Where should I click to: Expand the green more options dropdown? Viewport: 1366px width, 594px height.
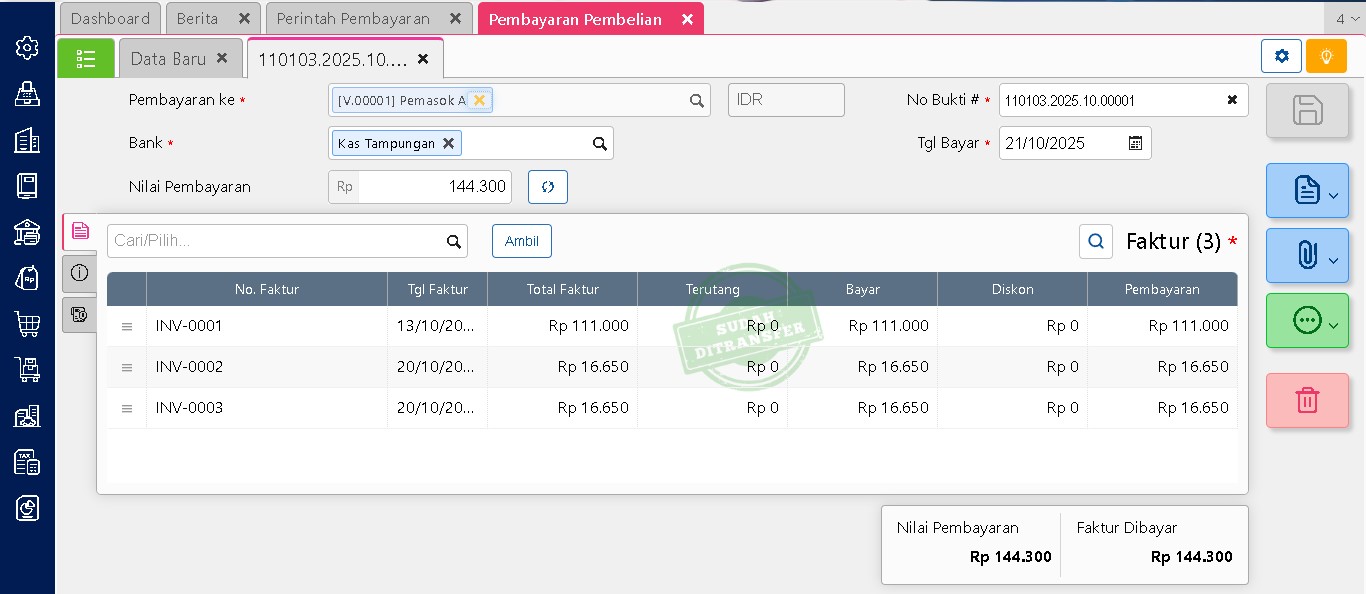point(1307,321)
